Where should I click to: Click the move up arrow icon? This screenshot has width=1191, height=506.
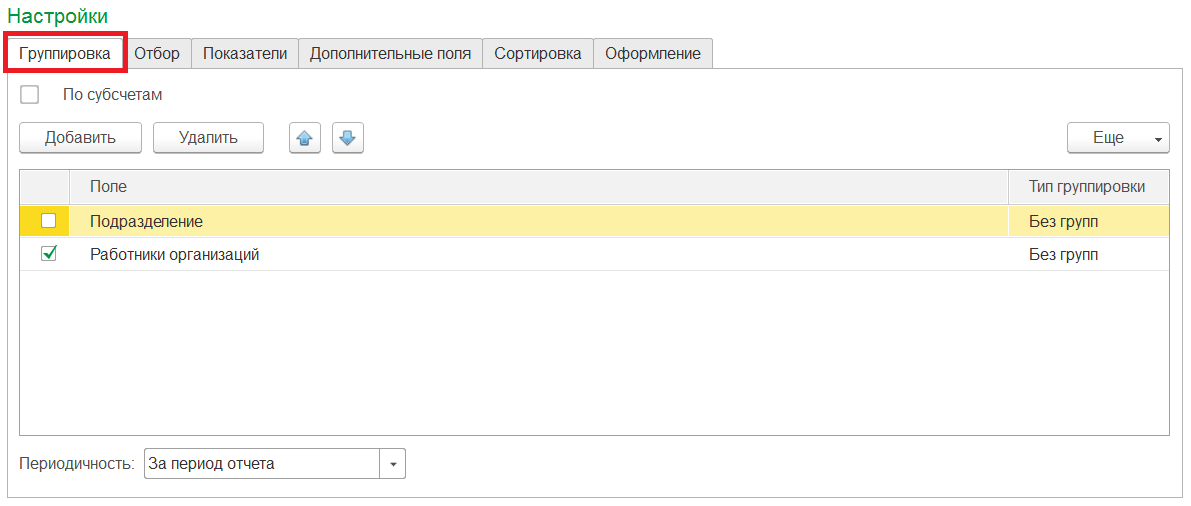click(x=305, y=138)
